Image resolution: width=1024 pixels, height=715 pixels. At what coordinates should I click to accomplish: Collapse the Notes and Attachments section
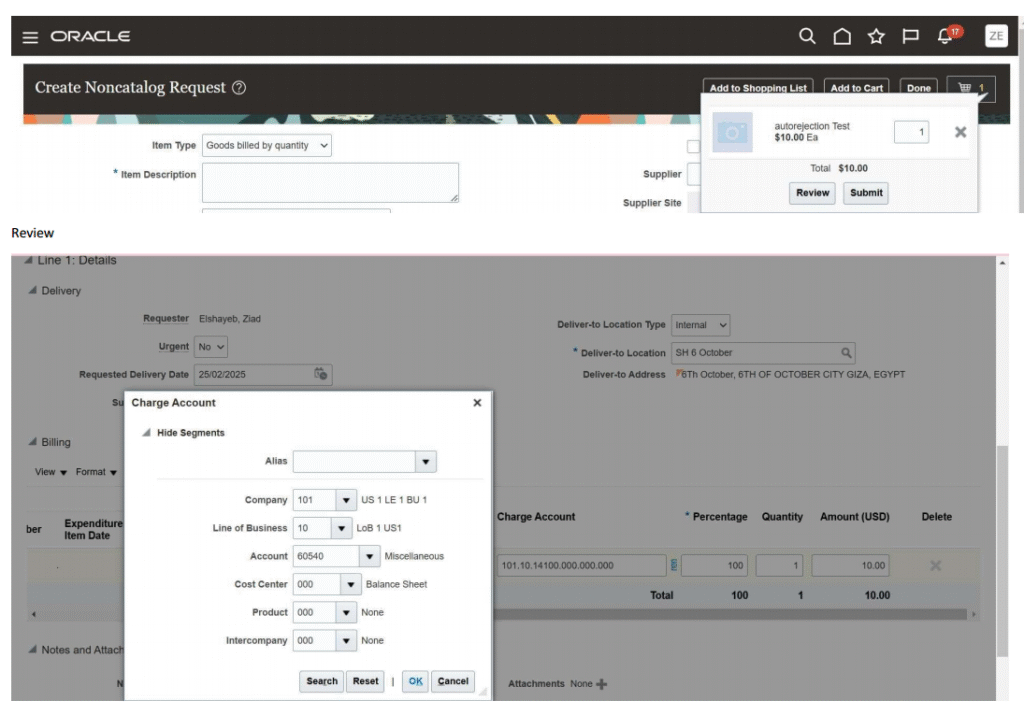tap(32, 650)
